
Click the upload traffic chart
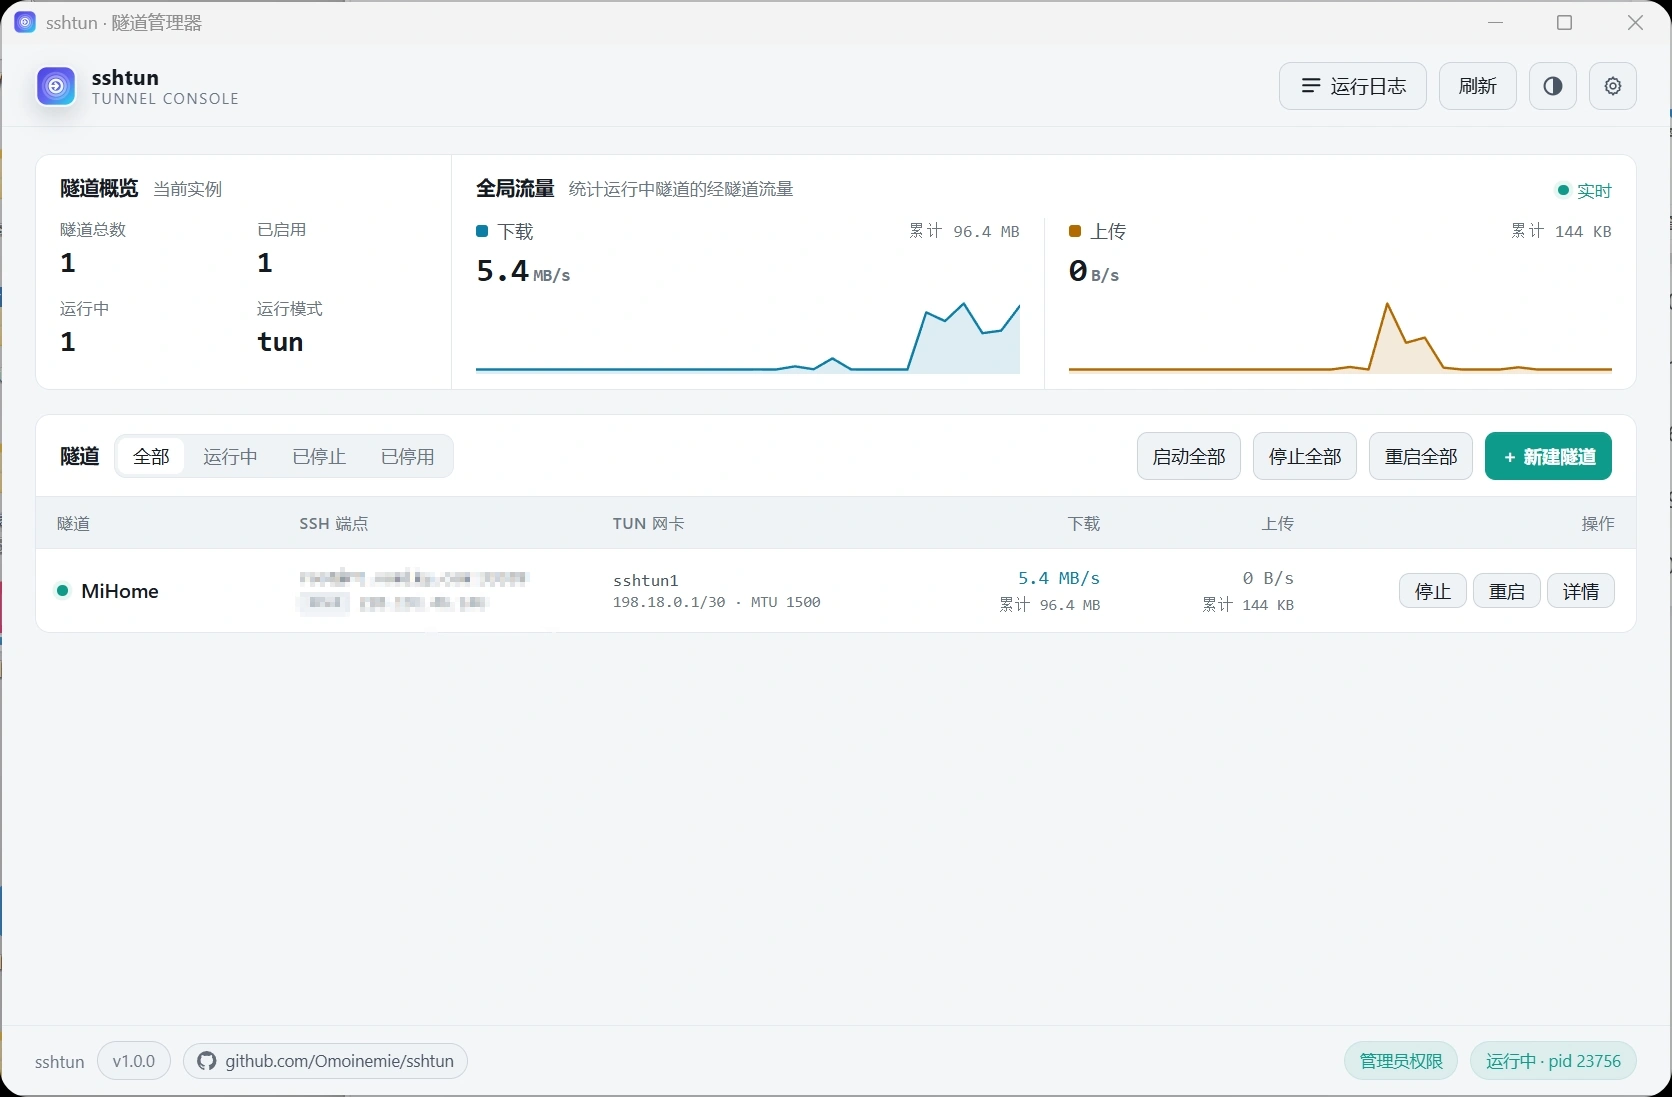click(1340, 338)
